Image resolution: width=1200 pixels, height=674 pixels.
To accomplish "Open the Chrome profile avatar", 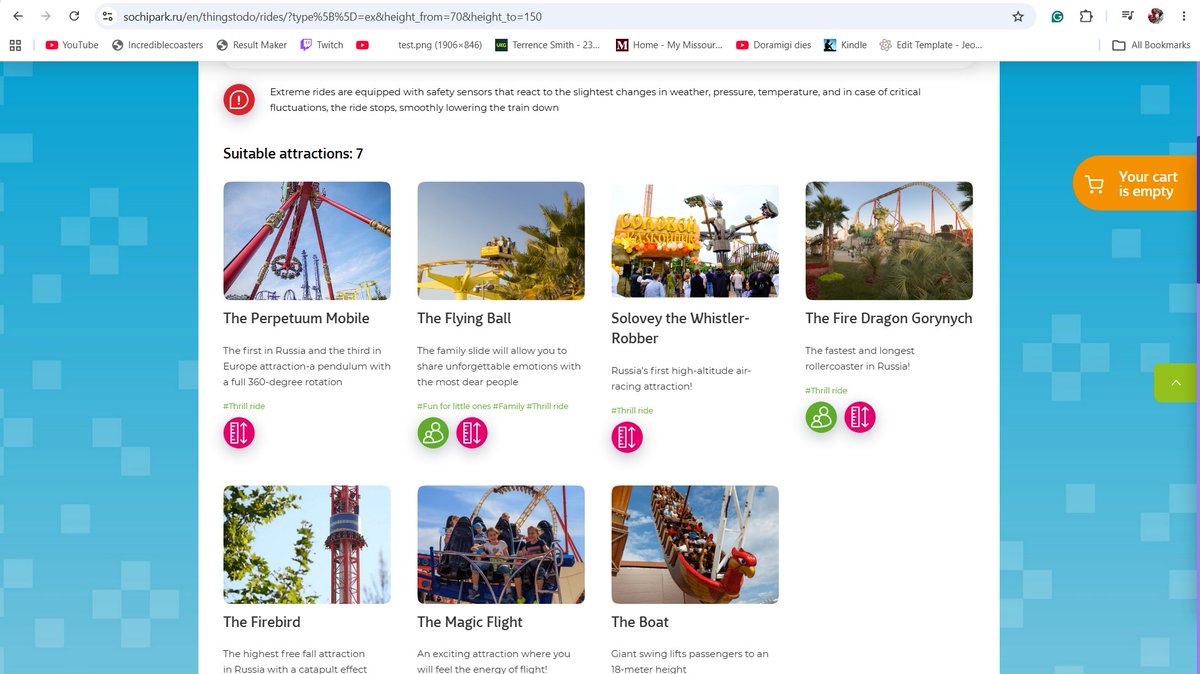I will coord(1156,16).
